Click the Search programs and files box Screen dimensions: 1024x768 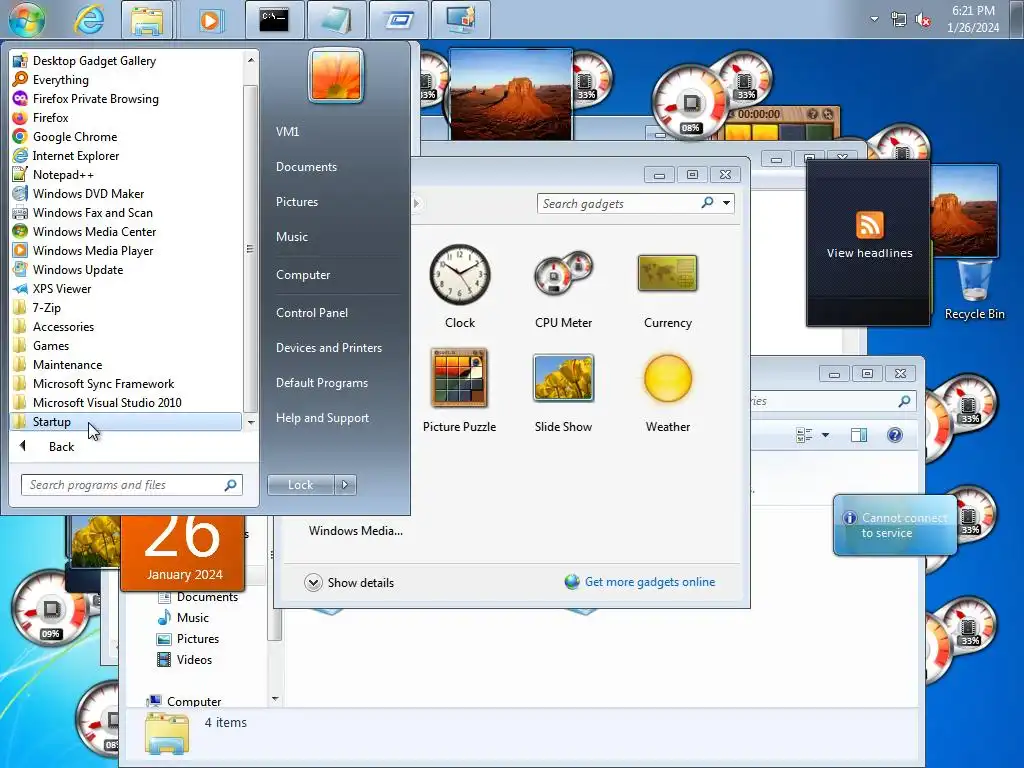(x=131, y=485)
